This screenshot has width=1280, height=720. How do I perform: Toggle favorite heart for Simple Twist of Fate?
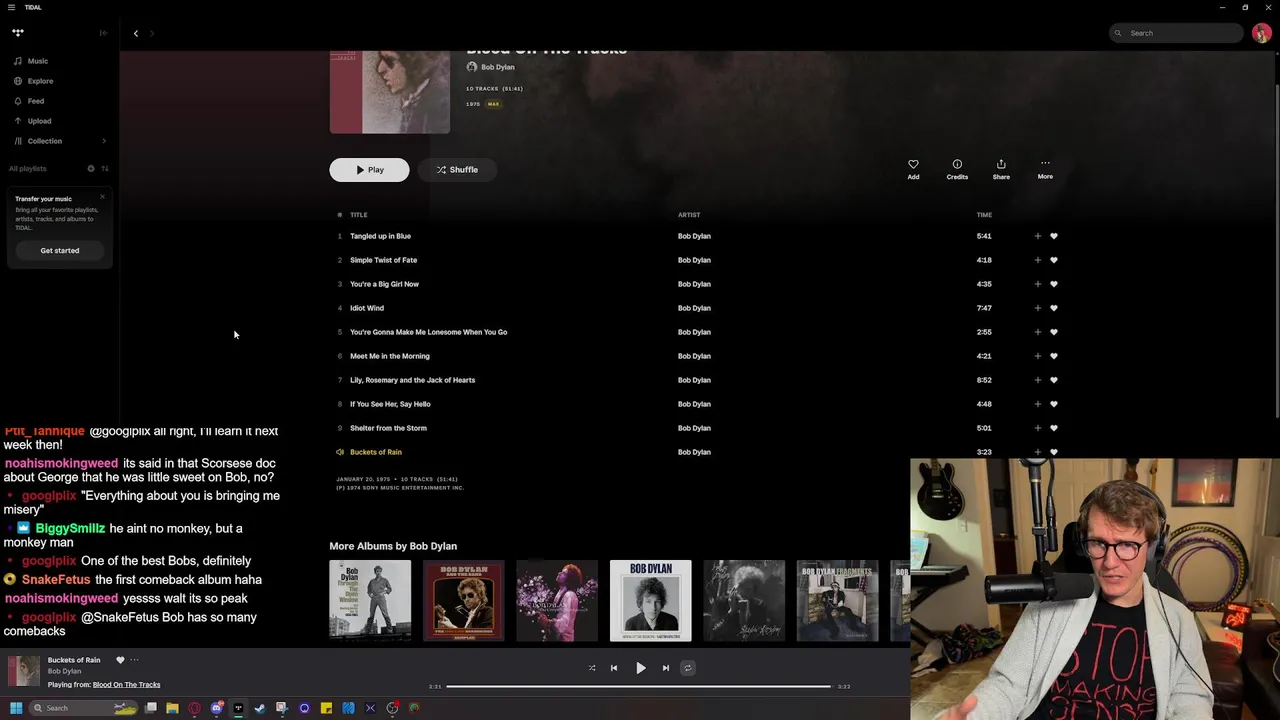pos(1054,260)
